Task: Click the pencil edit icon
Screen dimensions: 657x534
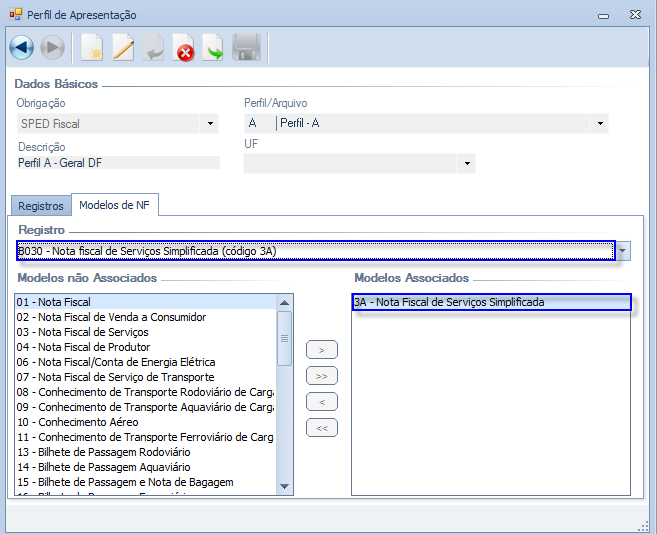Action: [122, 47]
